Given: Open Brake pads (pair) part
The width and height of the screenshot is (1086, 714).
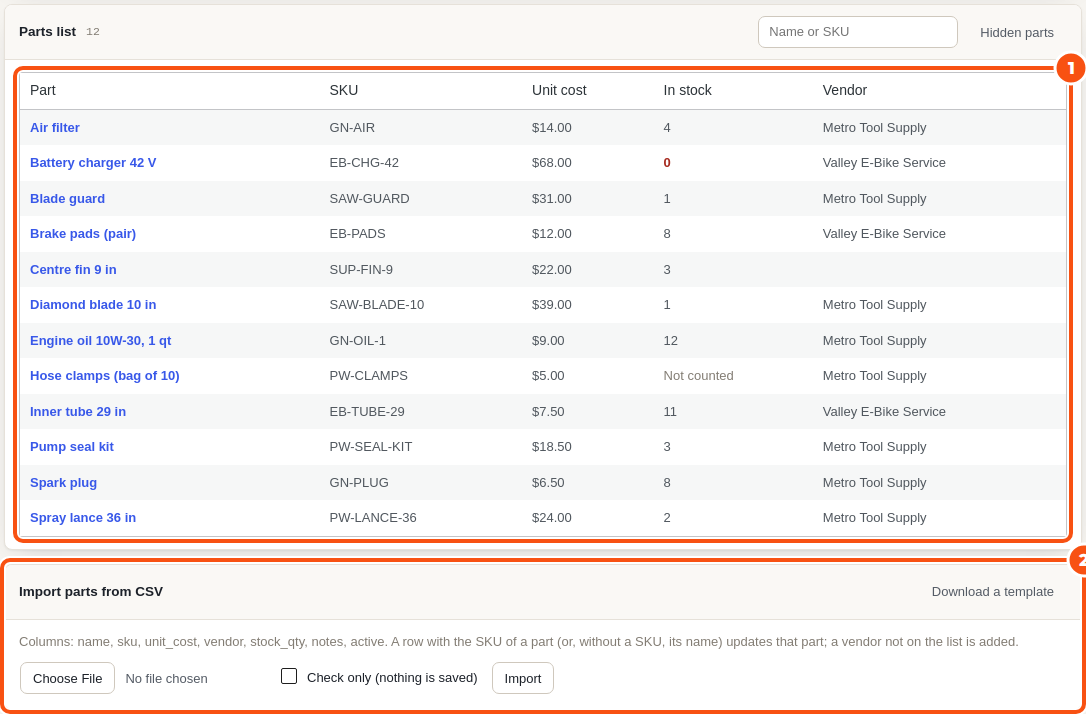Looking at the screenshot, I should [x=82, y=233].
